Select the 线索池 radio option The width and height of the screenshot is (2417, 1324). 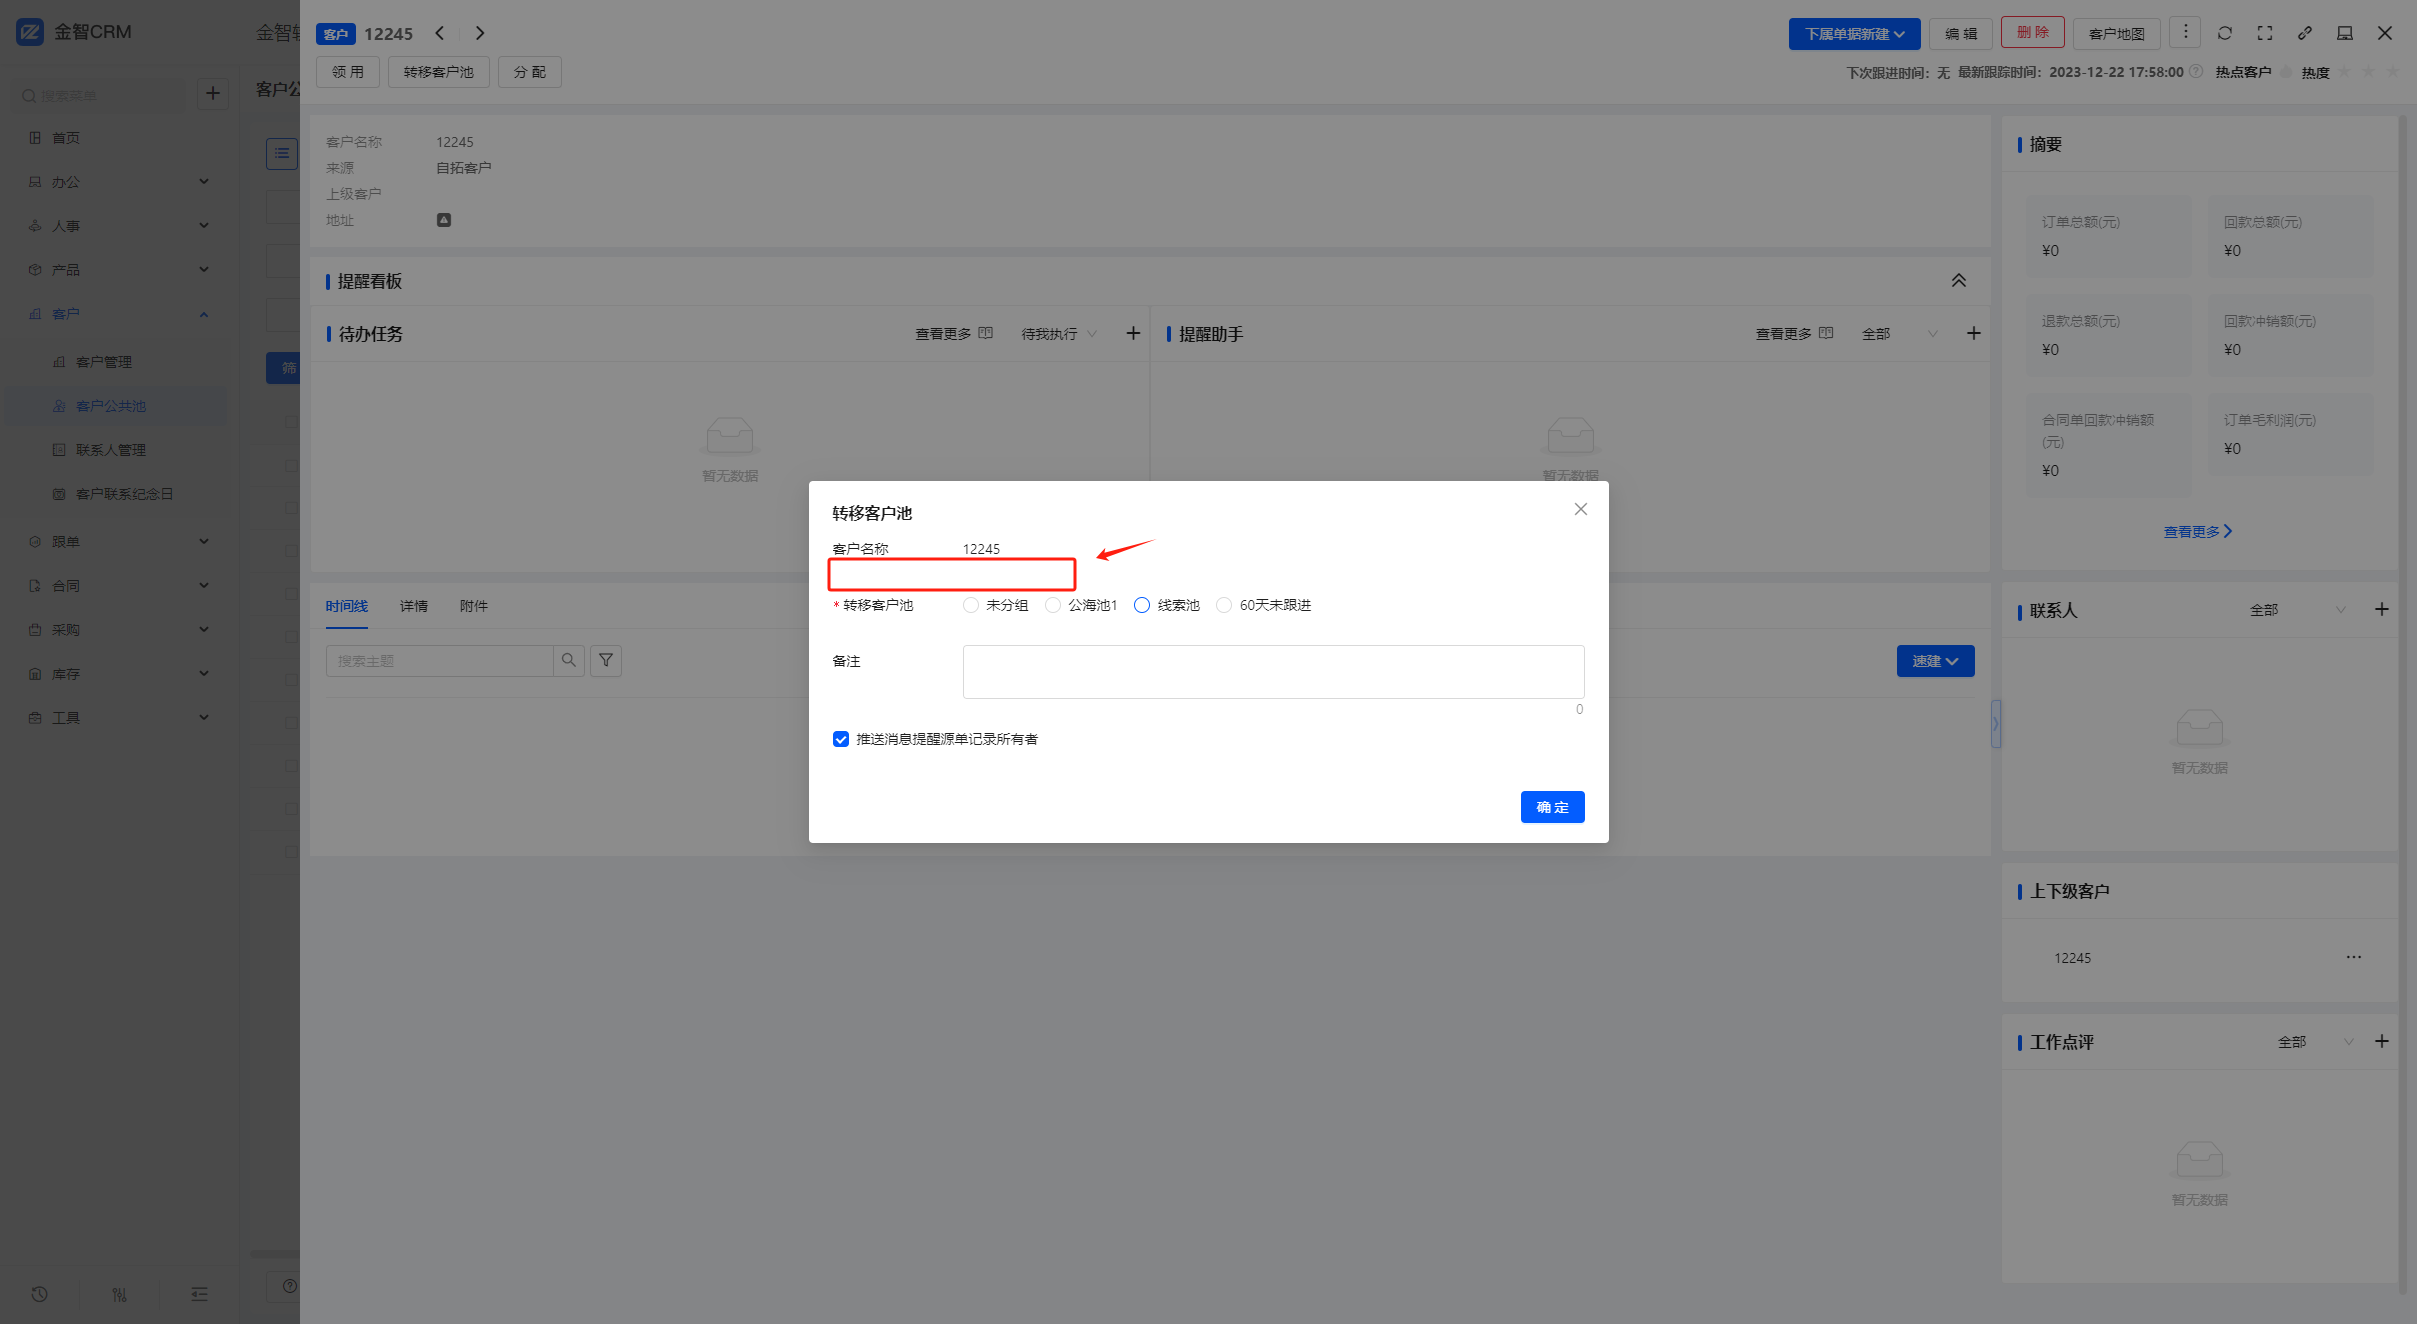tap(1142, 605)
